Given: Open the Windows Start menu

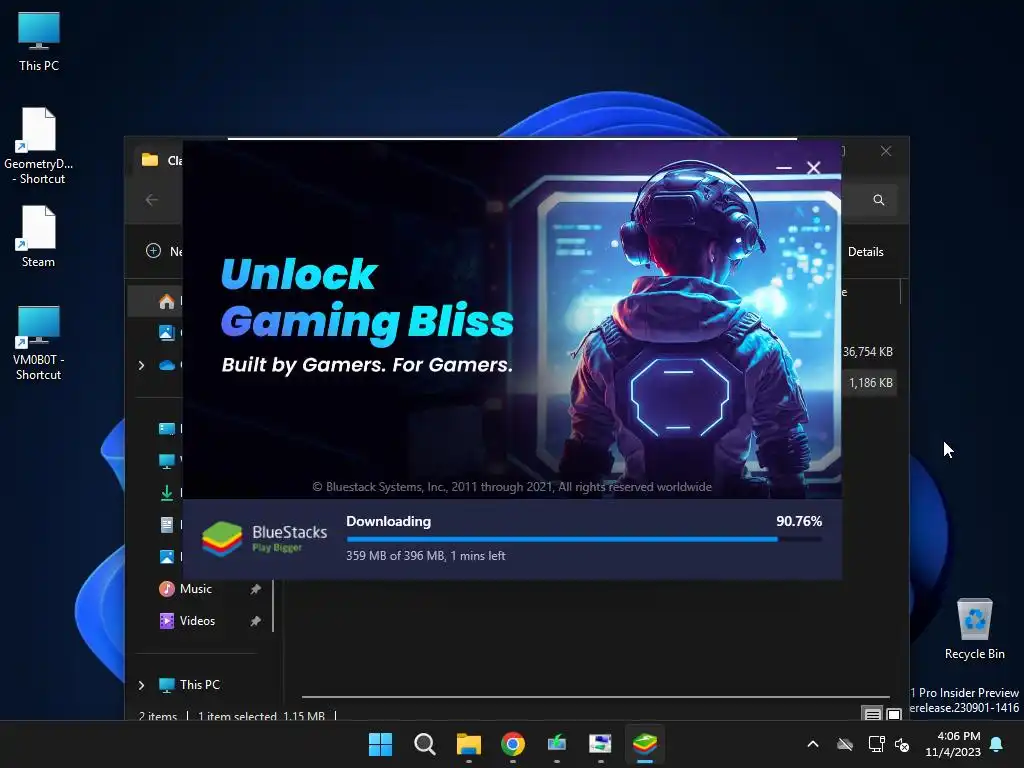Looking at the screenshot, I should [380, 744].
